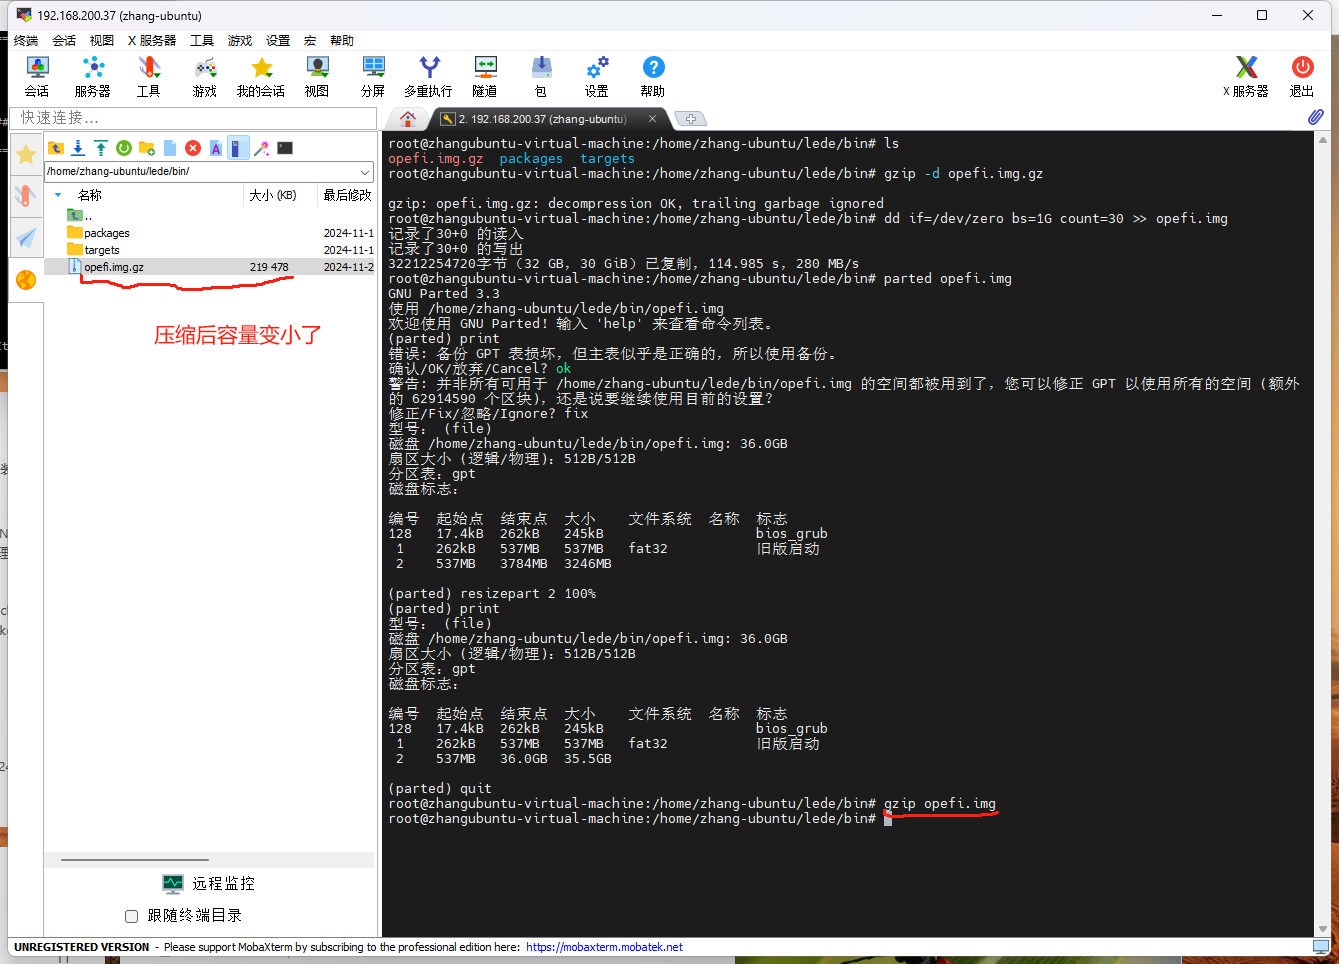Open the 会话 menu in menu bar
This screenshot has height=964, width=1339.
[x=64, y=41]
